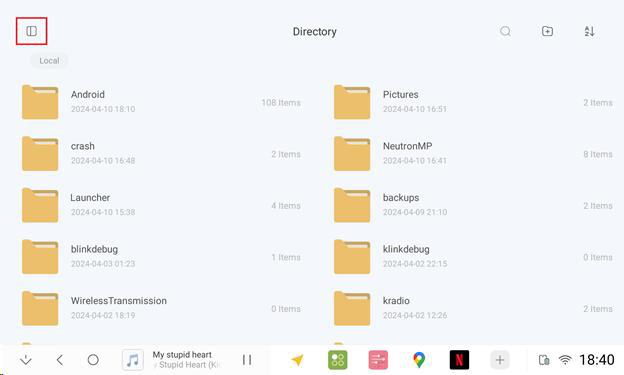This screenshot has width=624, height=375.
Task: Open the music player album thumbnail
Action: pyautogui.click(x=133, y=360)
